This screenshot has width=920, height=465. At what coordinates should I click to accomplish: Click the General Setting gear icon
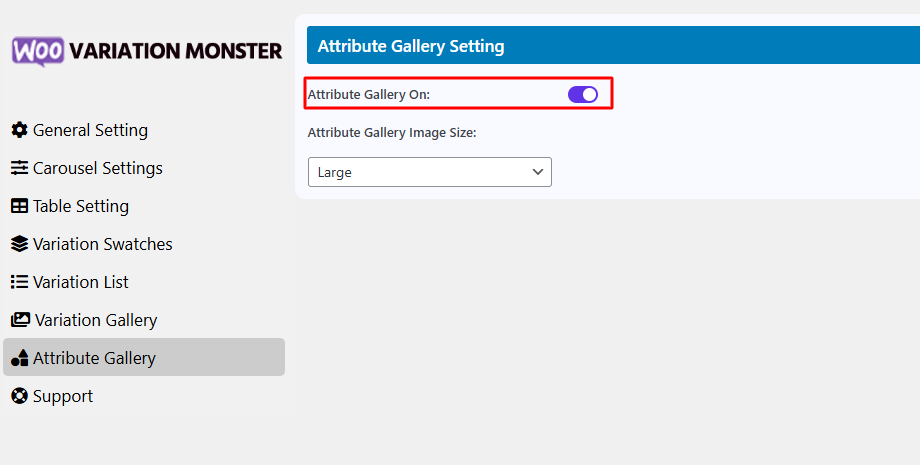(x=19, y=130)
